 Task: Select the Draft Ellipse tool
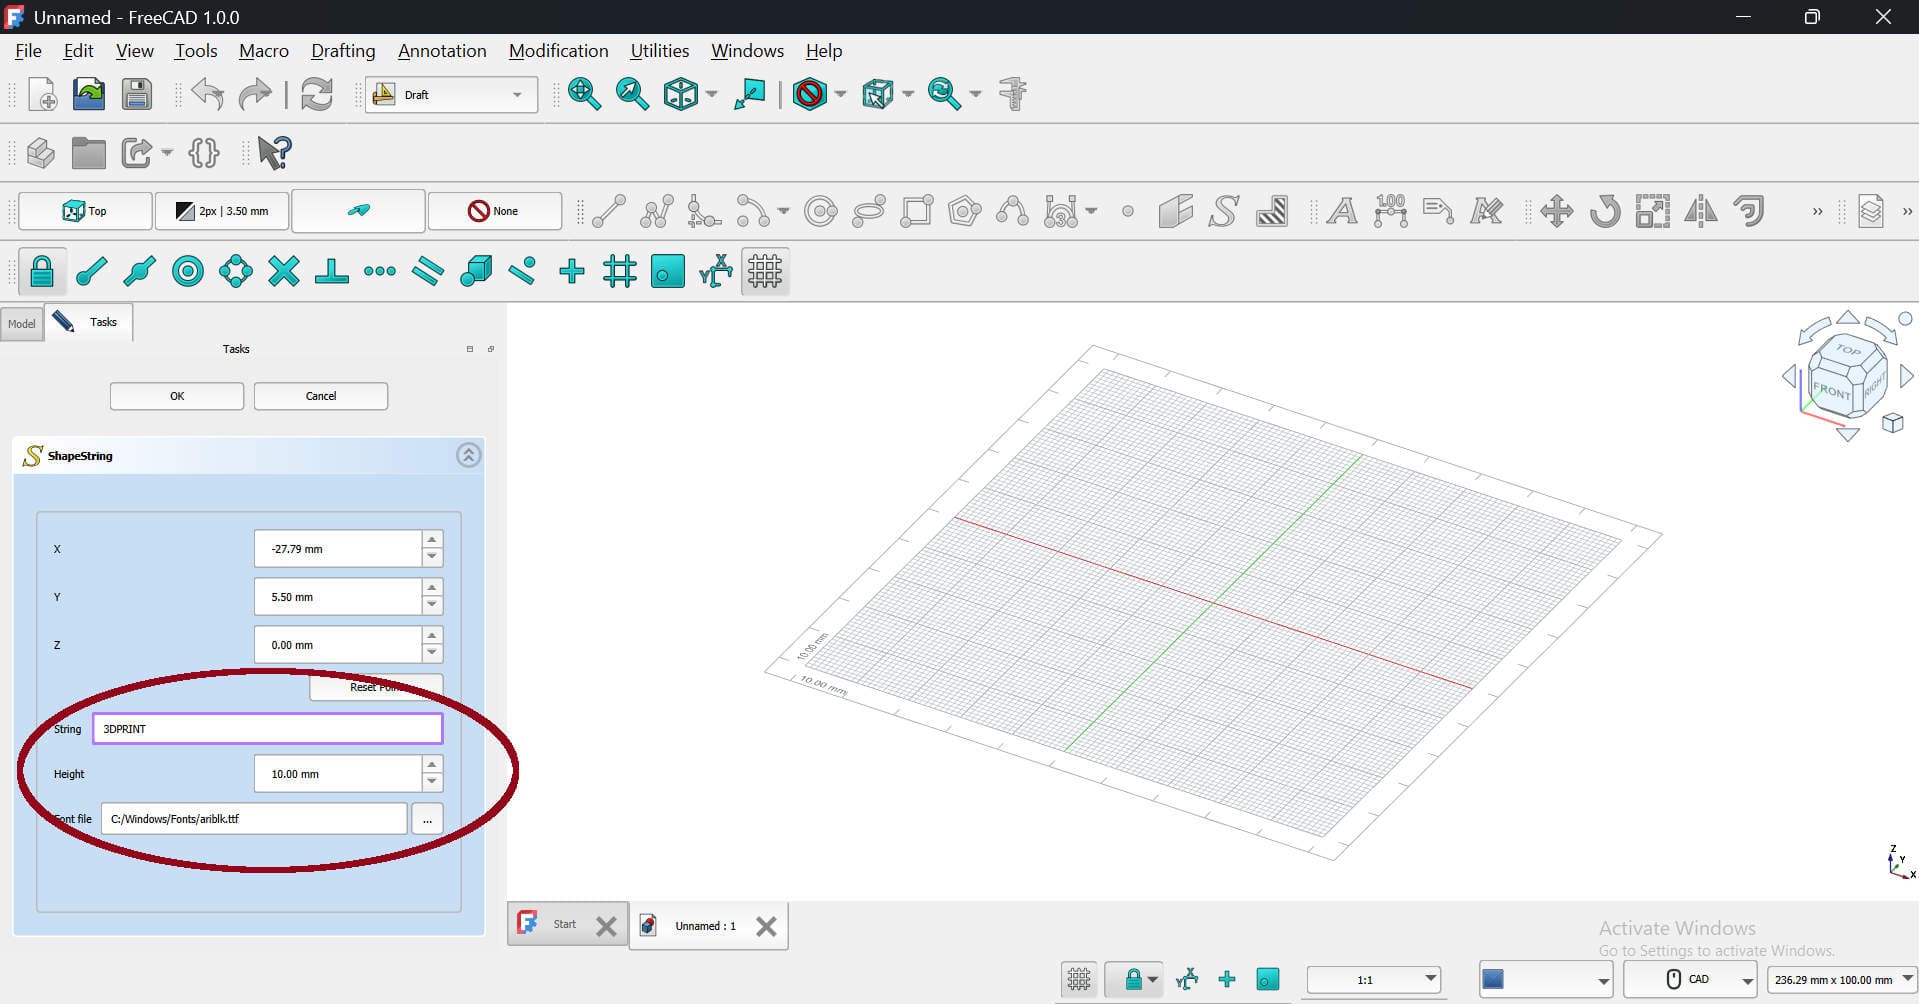tap(868, 211)
